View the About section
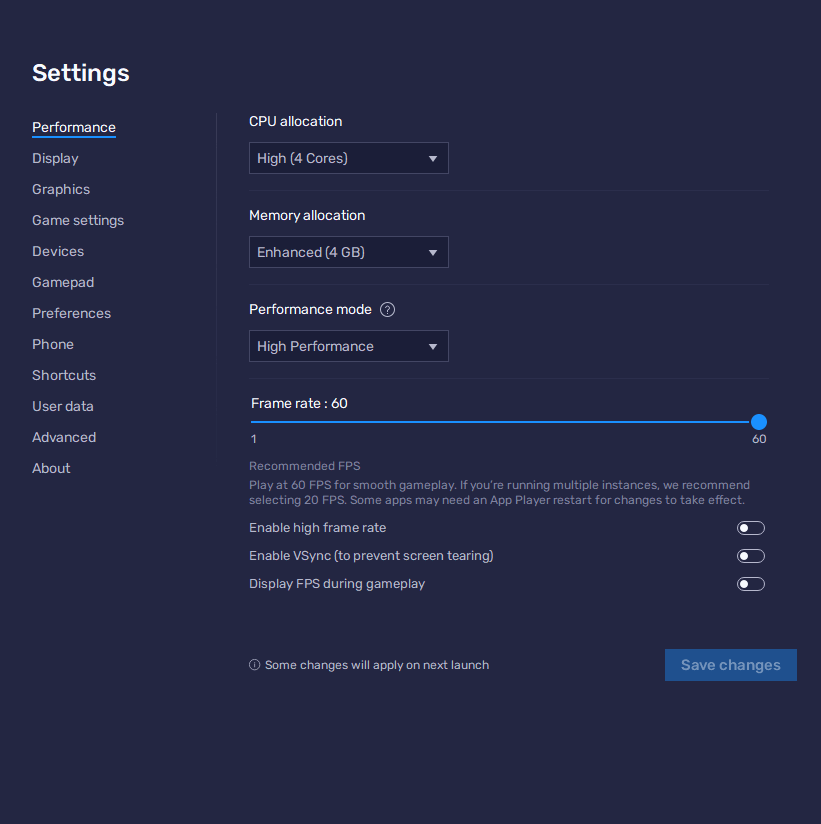The image size is (821, 824). coord(51,468)
